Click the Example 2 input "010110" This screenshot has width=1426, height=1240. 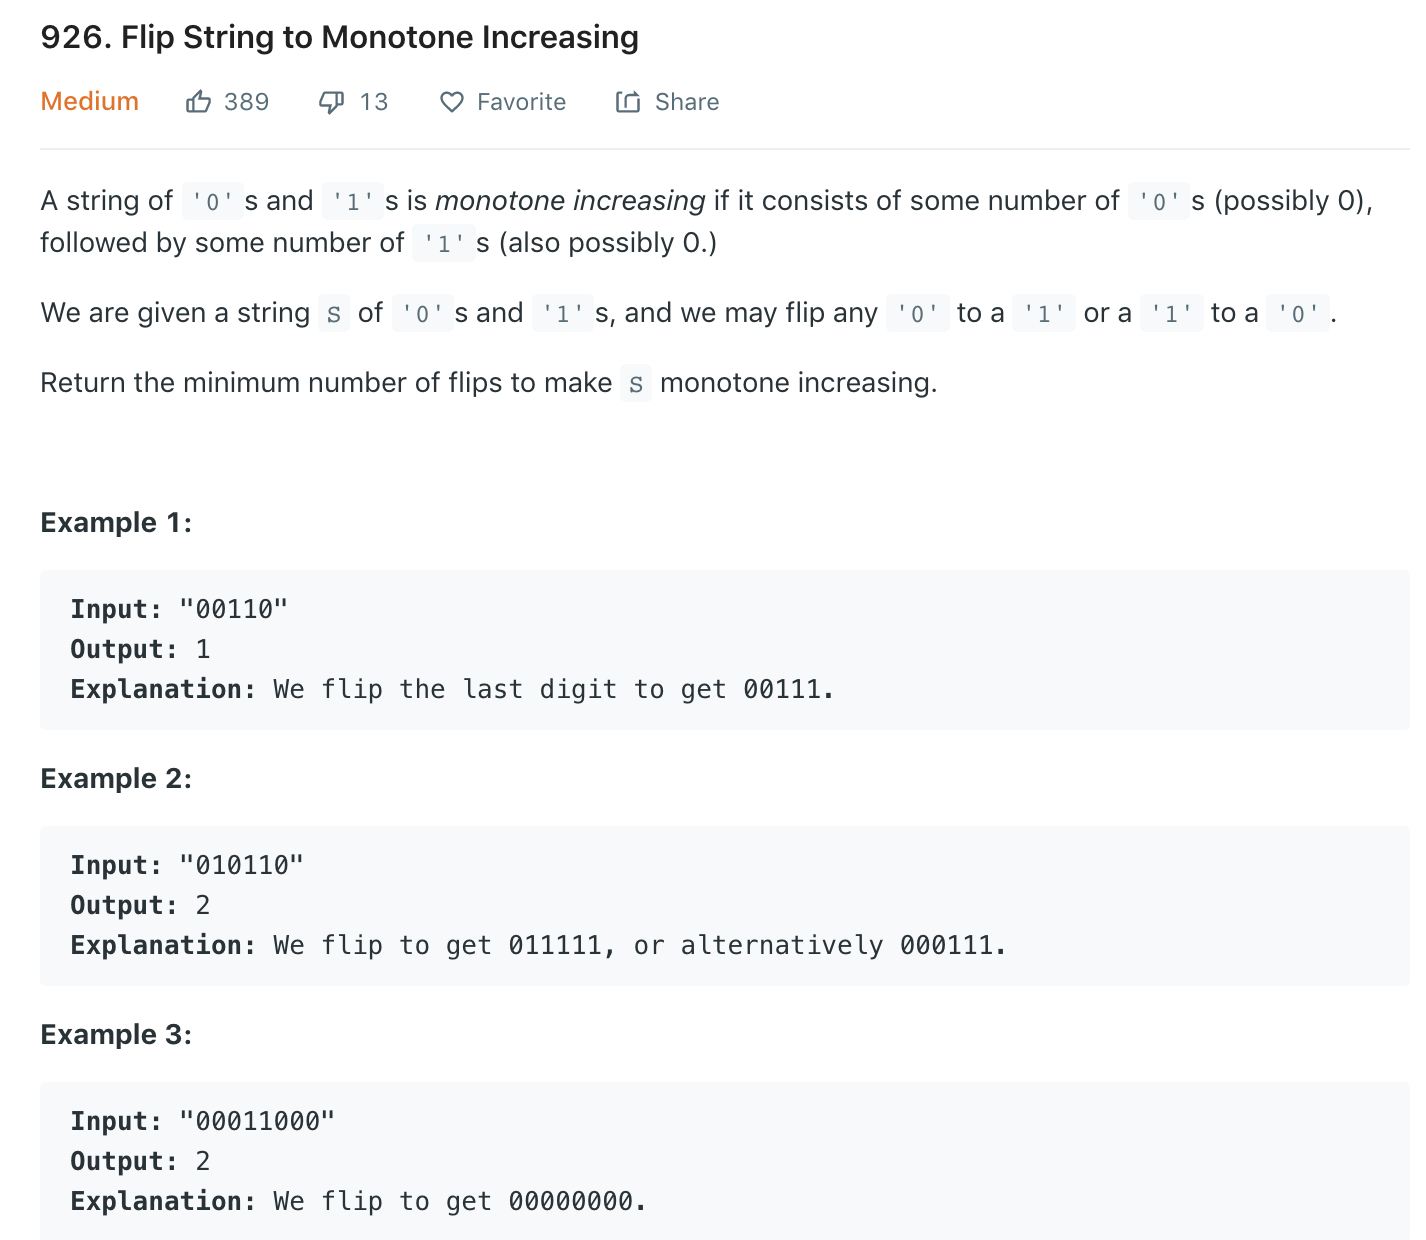241,865
